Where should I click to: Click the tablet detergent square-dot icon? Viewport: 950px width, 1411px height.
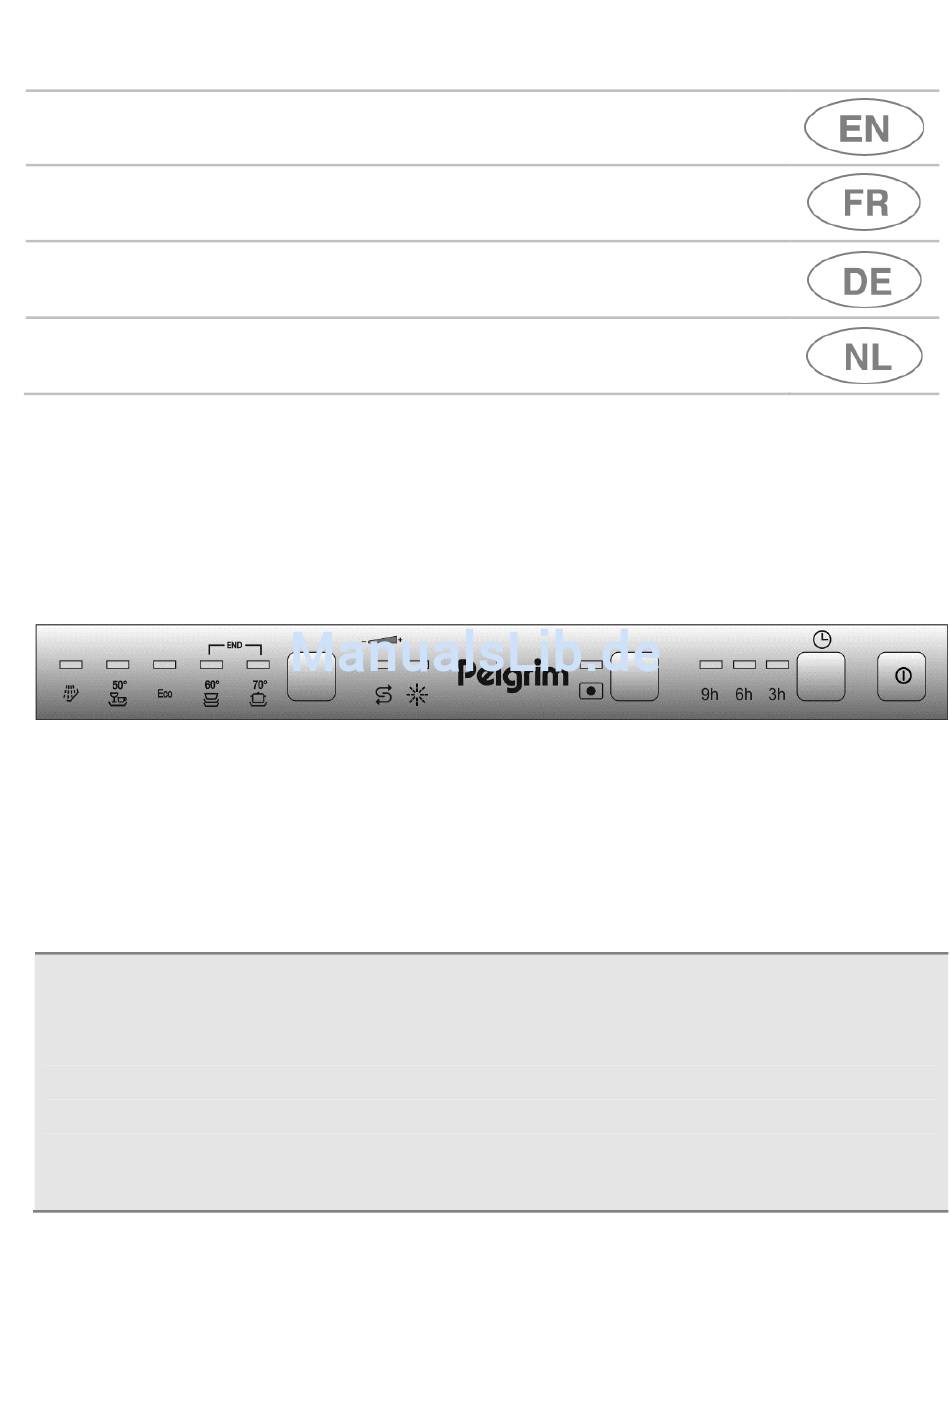592,690
